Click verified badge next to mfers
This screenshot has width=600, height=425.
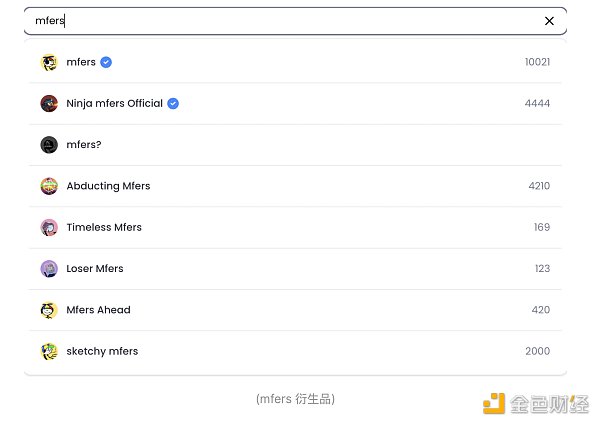[106, 62]
